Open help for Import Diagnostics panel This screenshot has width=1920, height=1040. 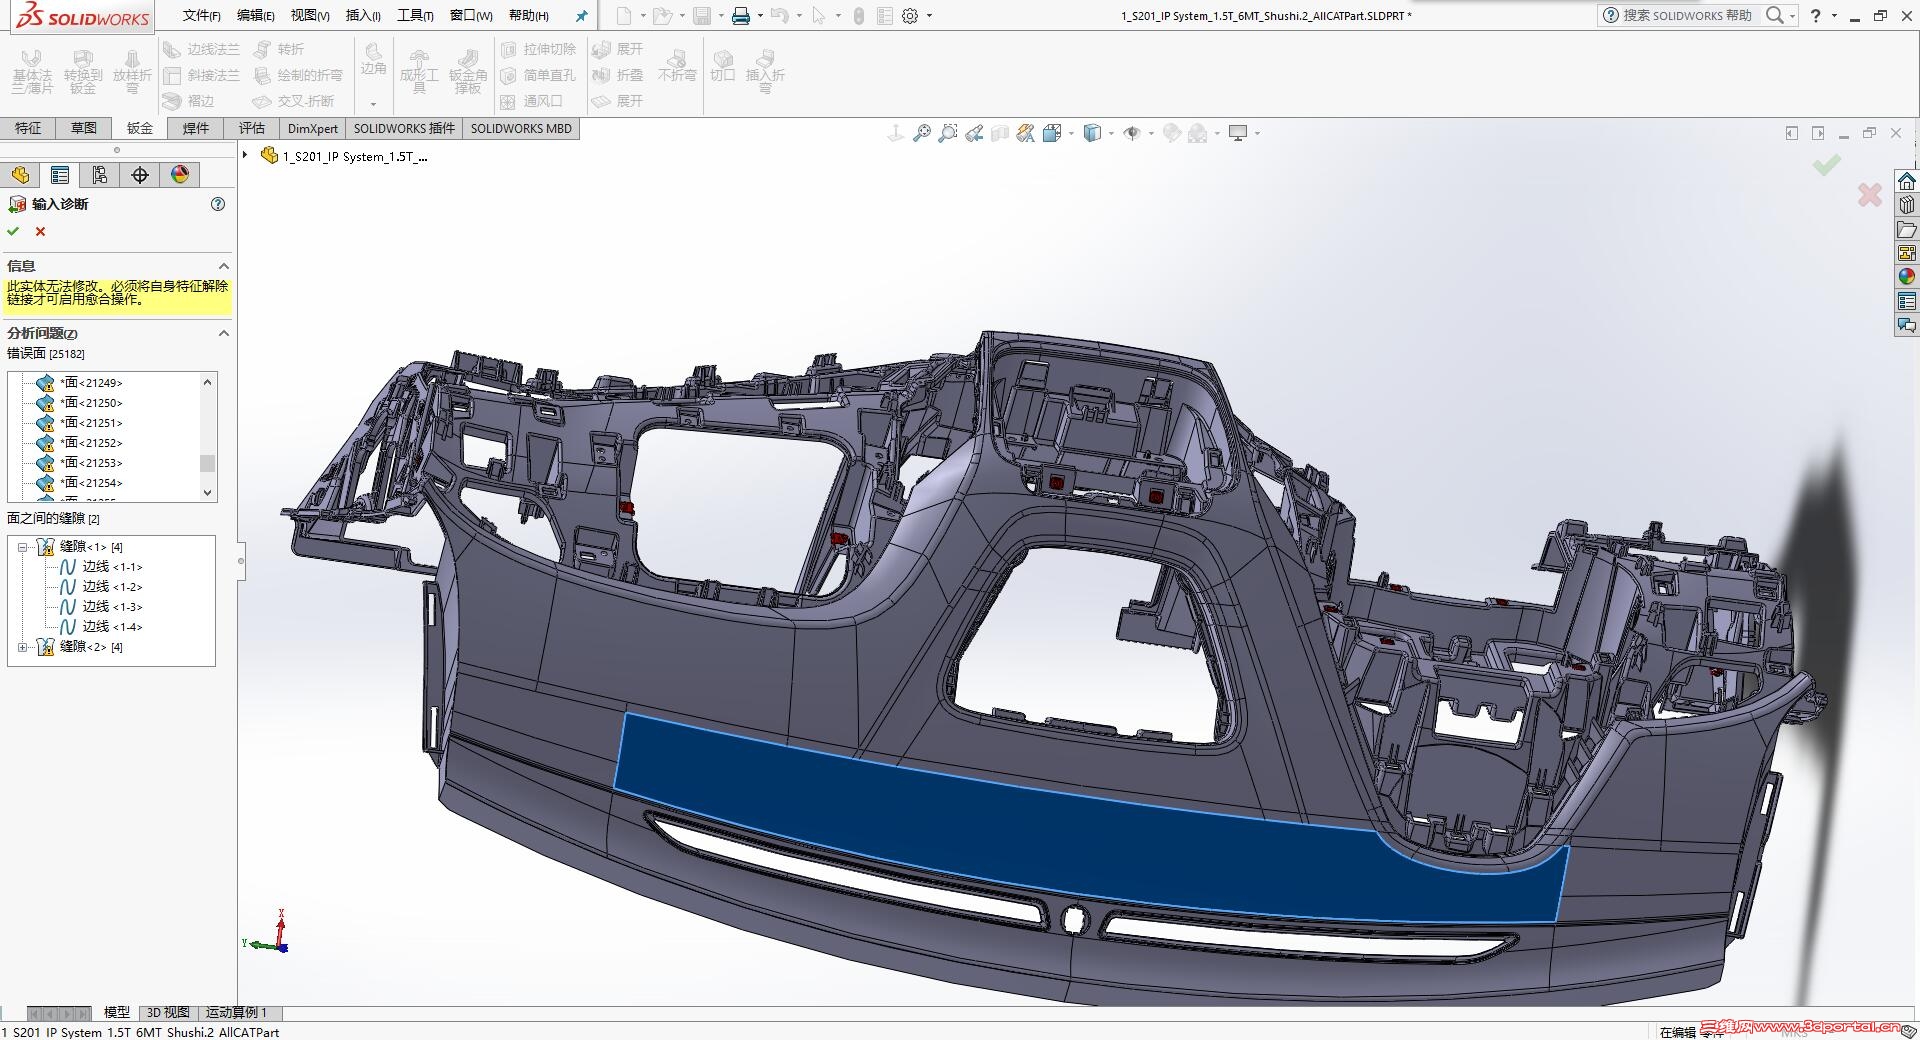click(x=218, y=204)
